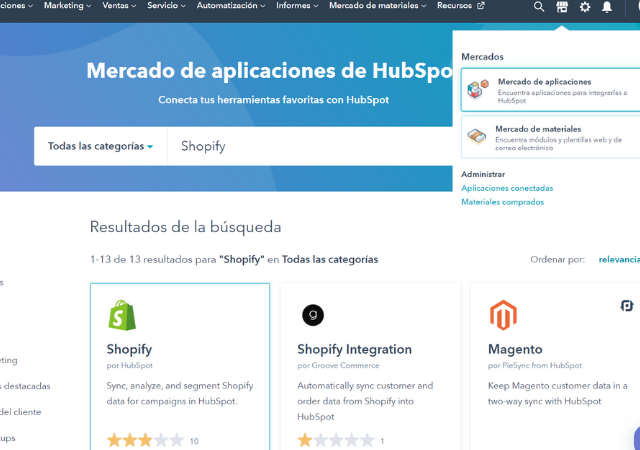This screenshot has width=640, height=450.
Task: Click the Shopify green bag logo
Action: (122, 315)
